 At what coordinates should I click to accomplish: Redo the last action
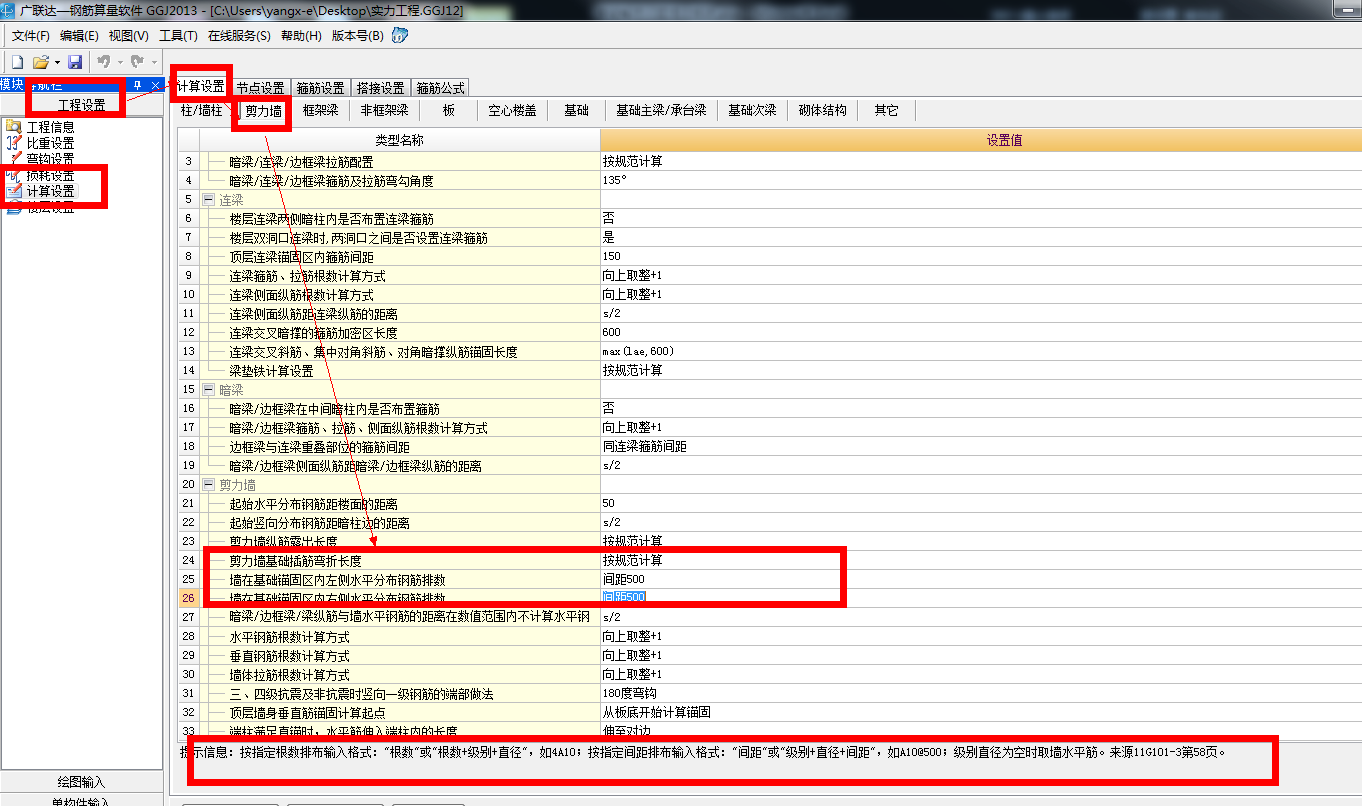pos(137,62)
